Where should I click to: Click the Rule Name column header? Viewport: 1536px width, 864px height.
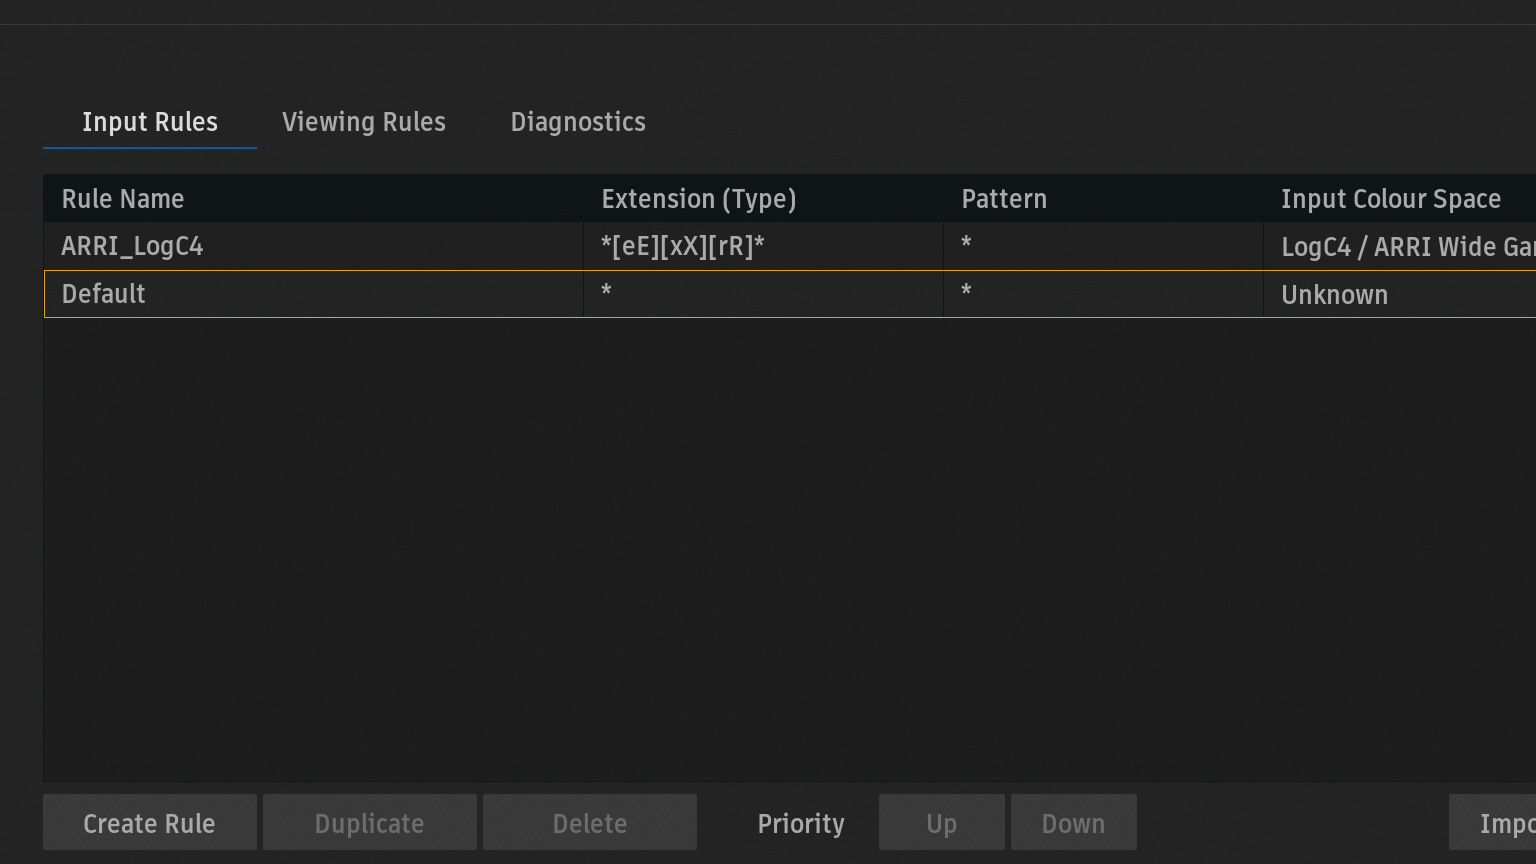click(123, 199)
